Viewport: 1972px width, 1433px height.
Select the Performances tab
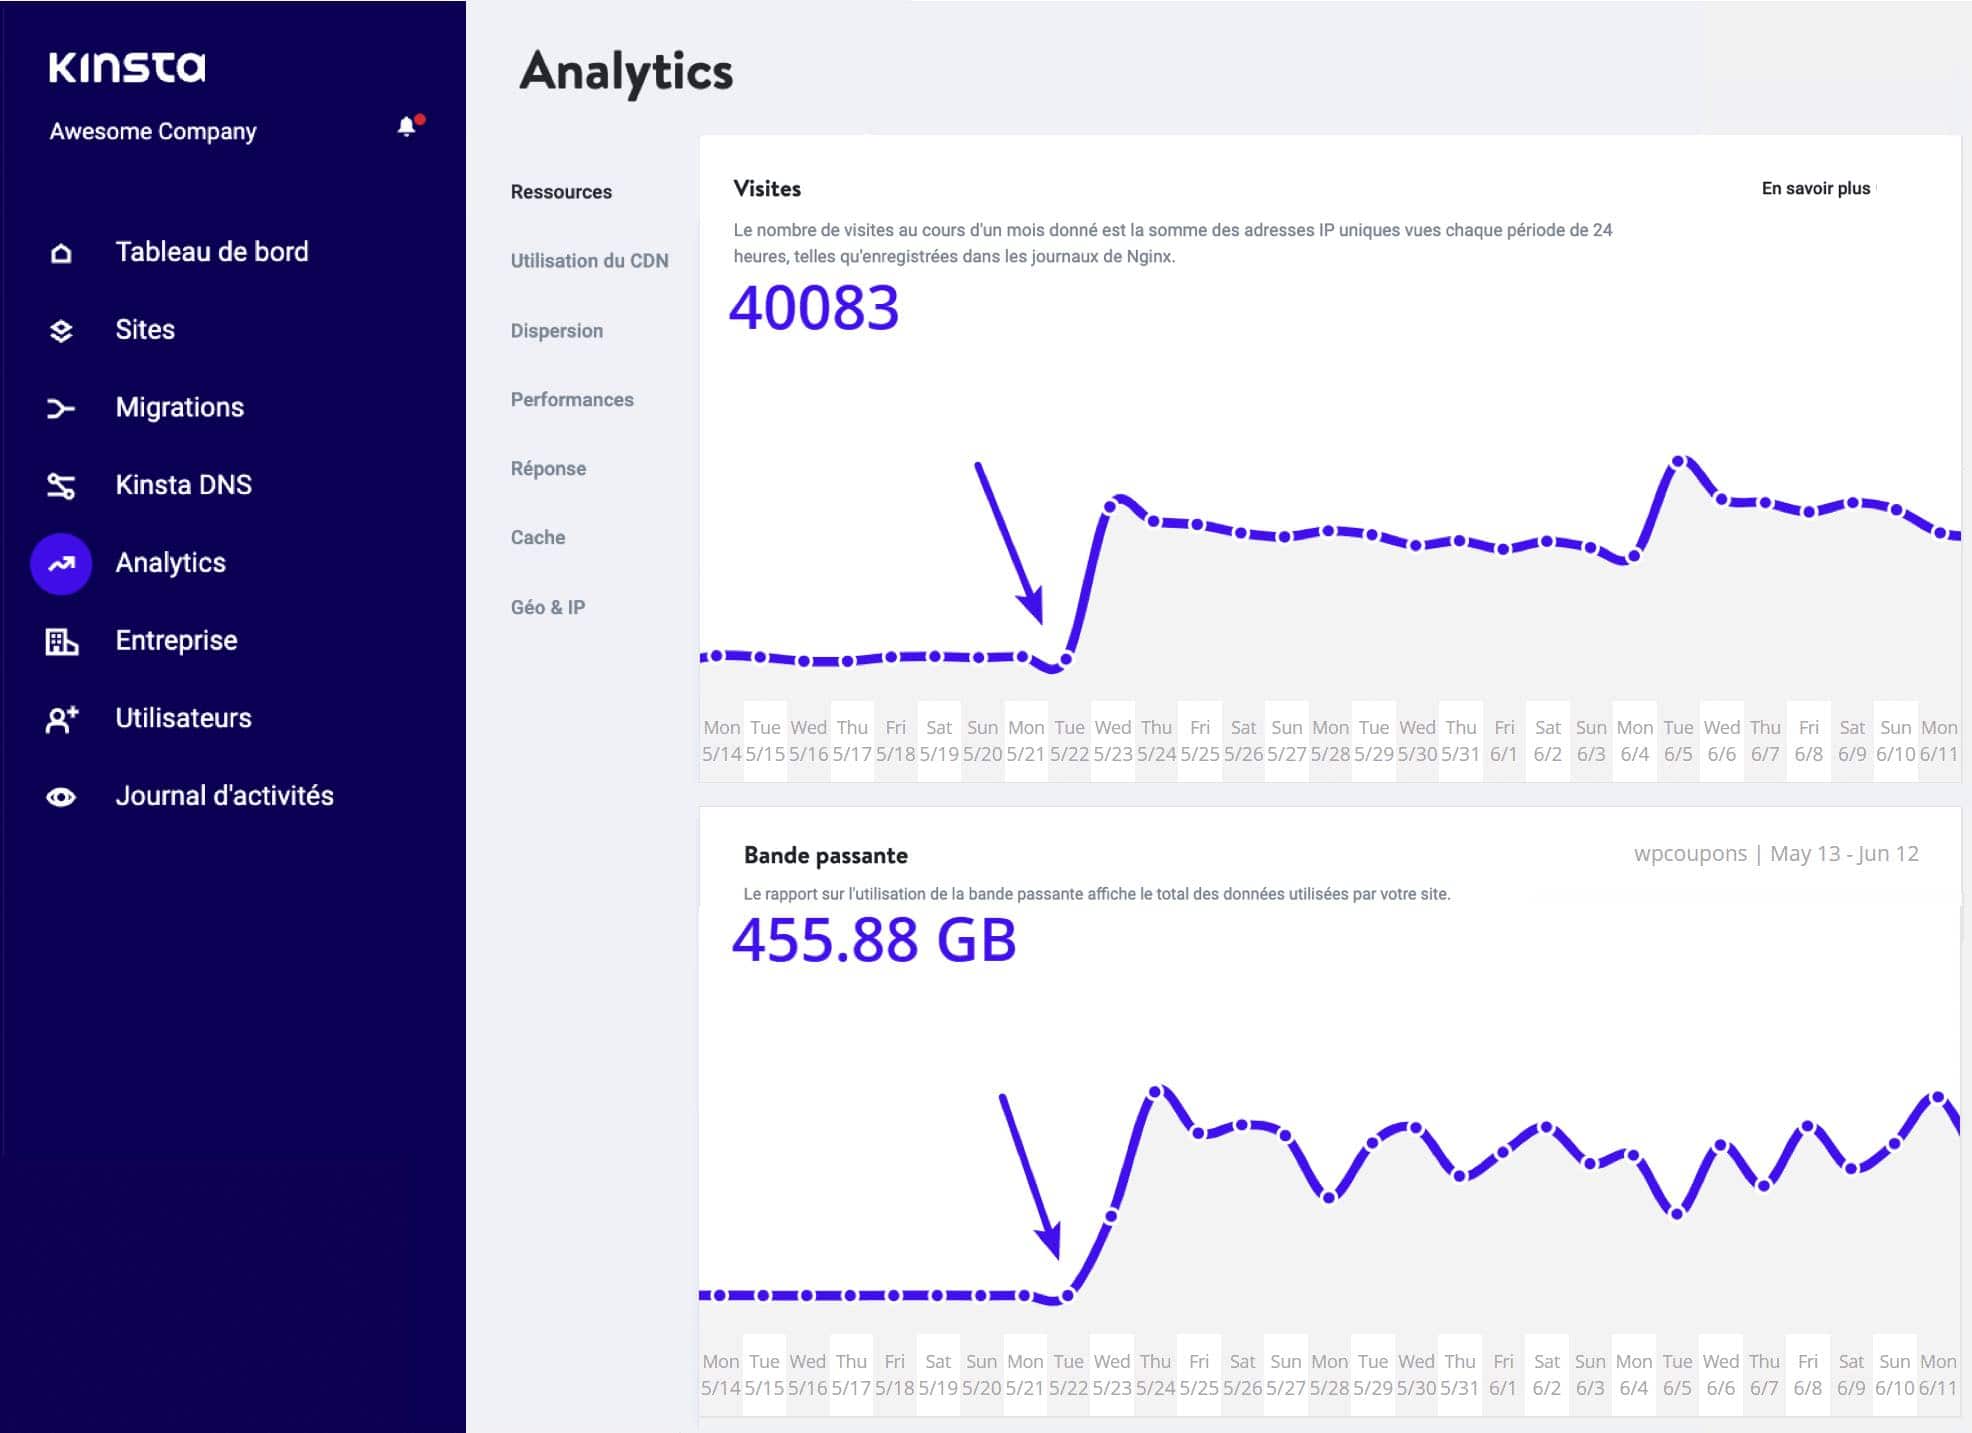[572, 399]
